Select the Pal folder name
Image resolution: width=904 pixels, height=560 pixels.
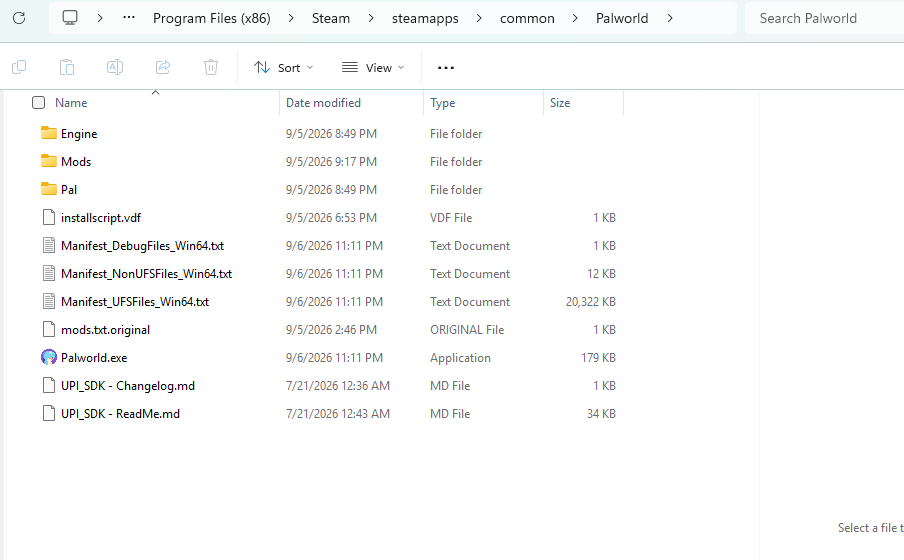(69, 190)
